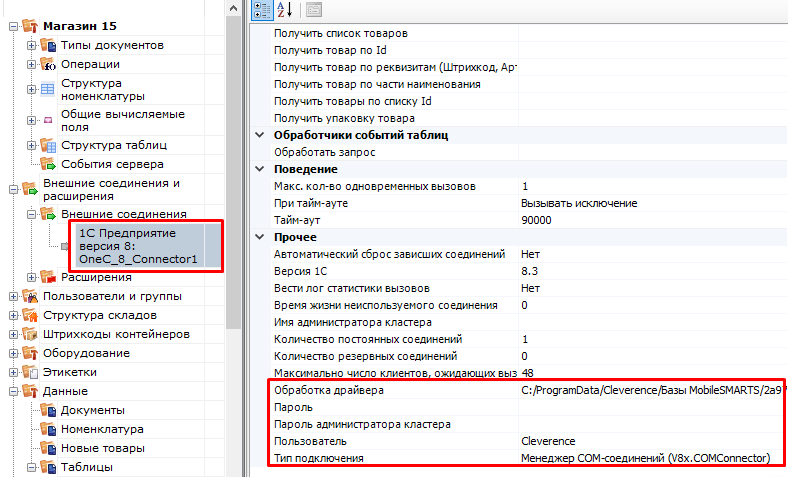Collapse the Внешние соединения и расширения node

14,189
